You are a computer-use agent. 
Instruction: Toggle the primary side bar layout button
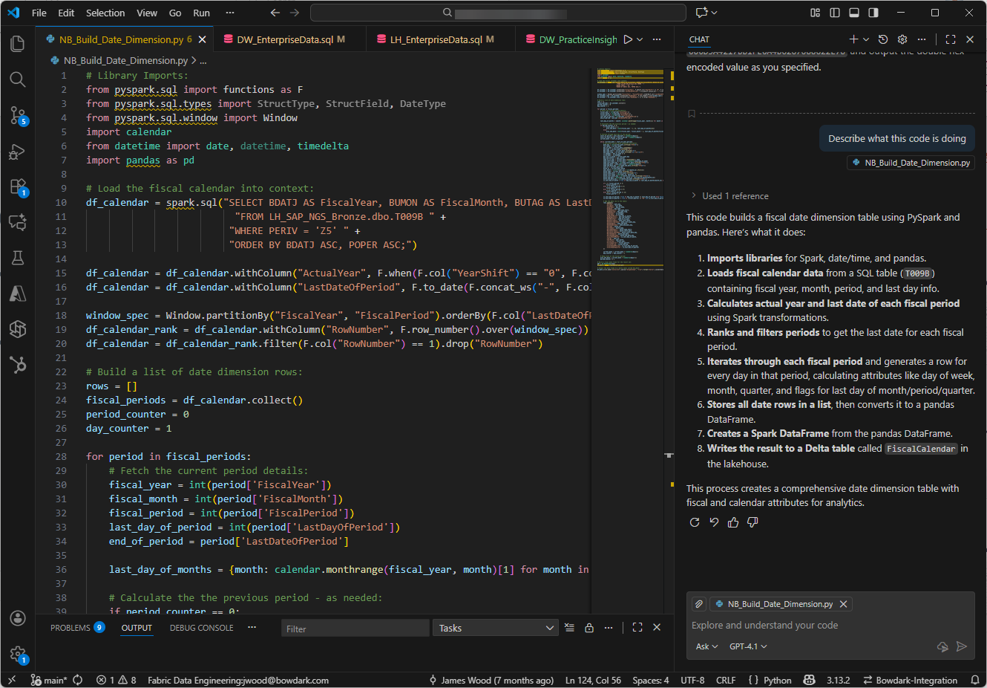pyautogui.click(x=835, y=13)
